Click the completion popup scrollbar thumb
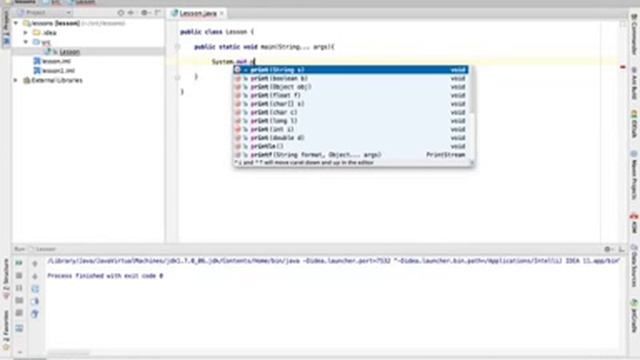This screenshot has width=640, height=360. [472, 90]
